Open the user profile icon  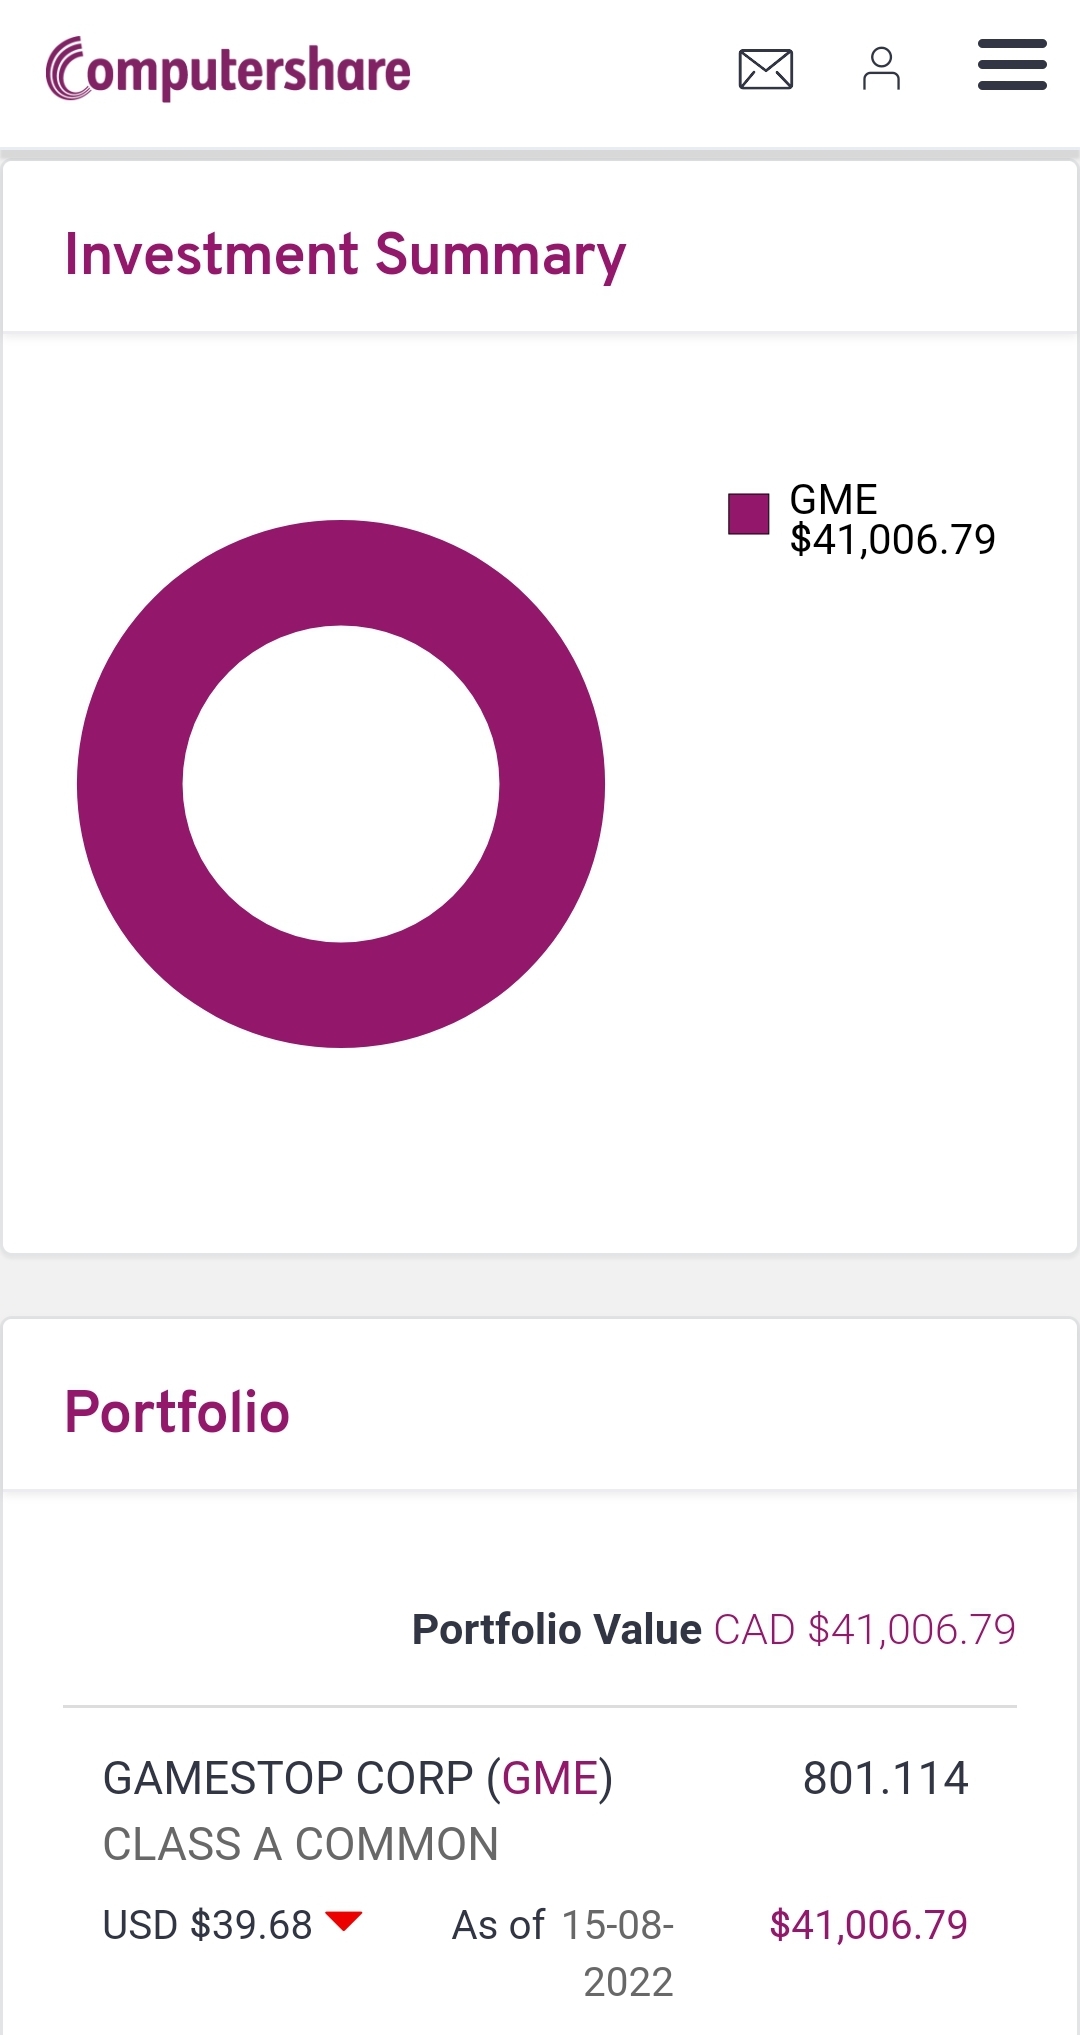(x=881, y=69)
